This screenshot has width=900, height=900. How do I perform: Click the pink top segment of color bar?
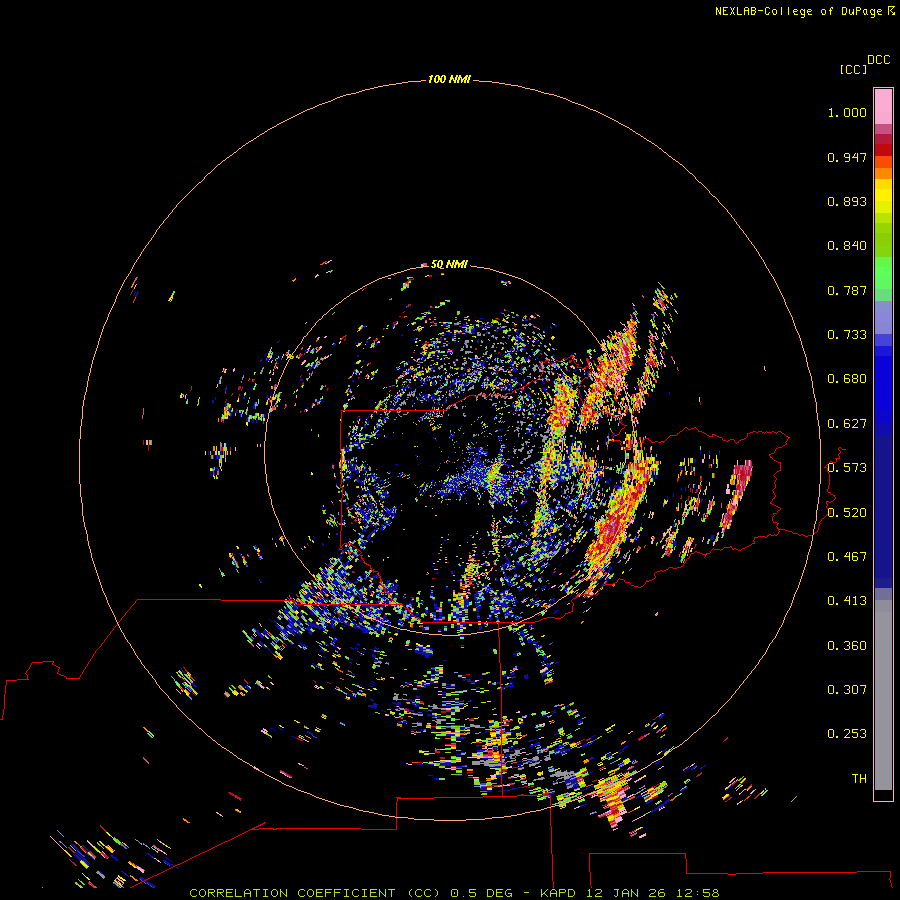883,106
